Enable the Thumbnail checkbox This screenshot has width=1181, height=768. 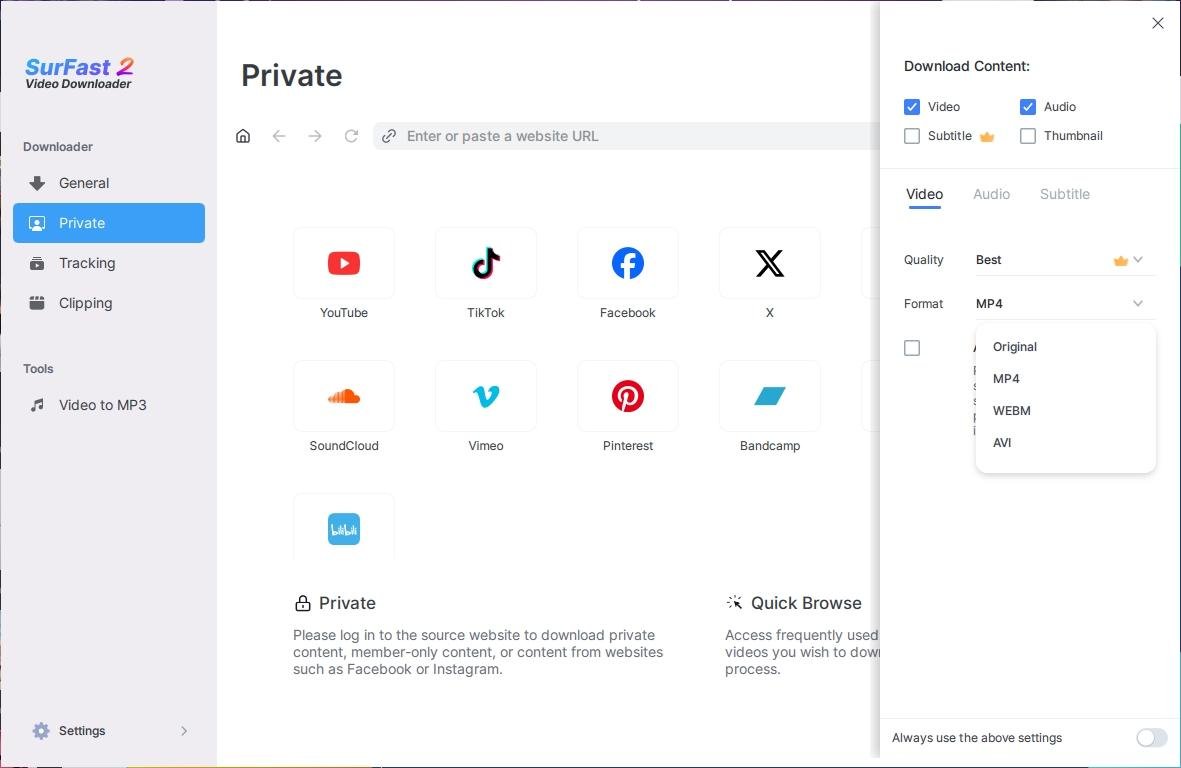tap(1027, 136)
